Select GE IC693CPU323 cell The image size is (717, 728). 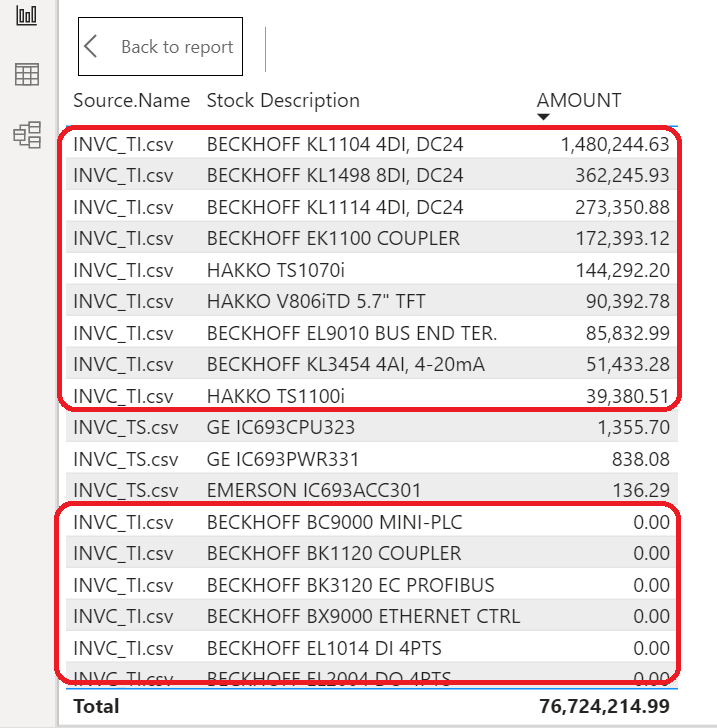click(280, 428)
